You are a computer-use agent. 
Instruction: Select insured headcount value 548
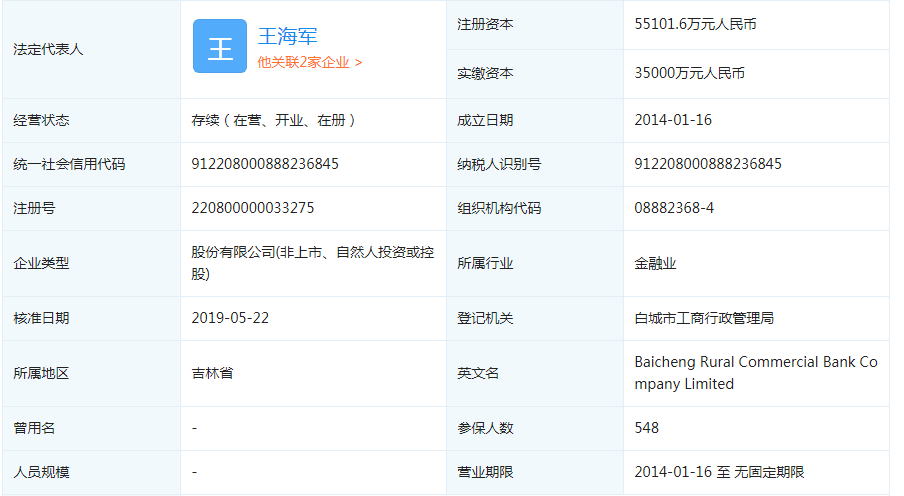[646, 428]
